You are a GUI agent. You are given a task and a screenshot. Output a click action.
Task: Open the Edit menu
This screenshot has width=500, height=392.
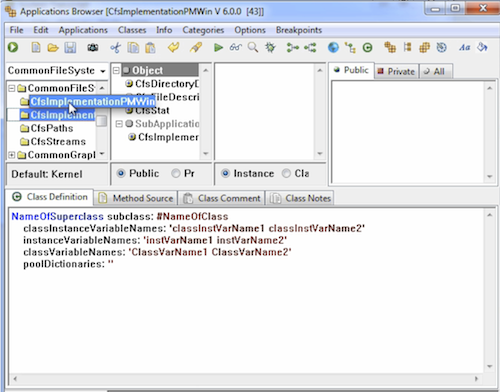(x=41, y=30)
